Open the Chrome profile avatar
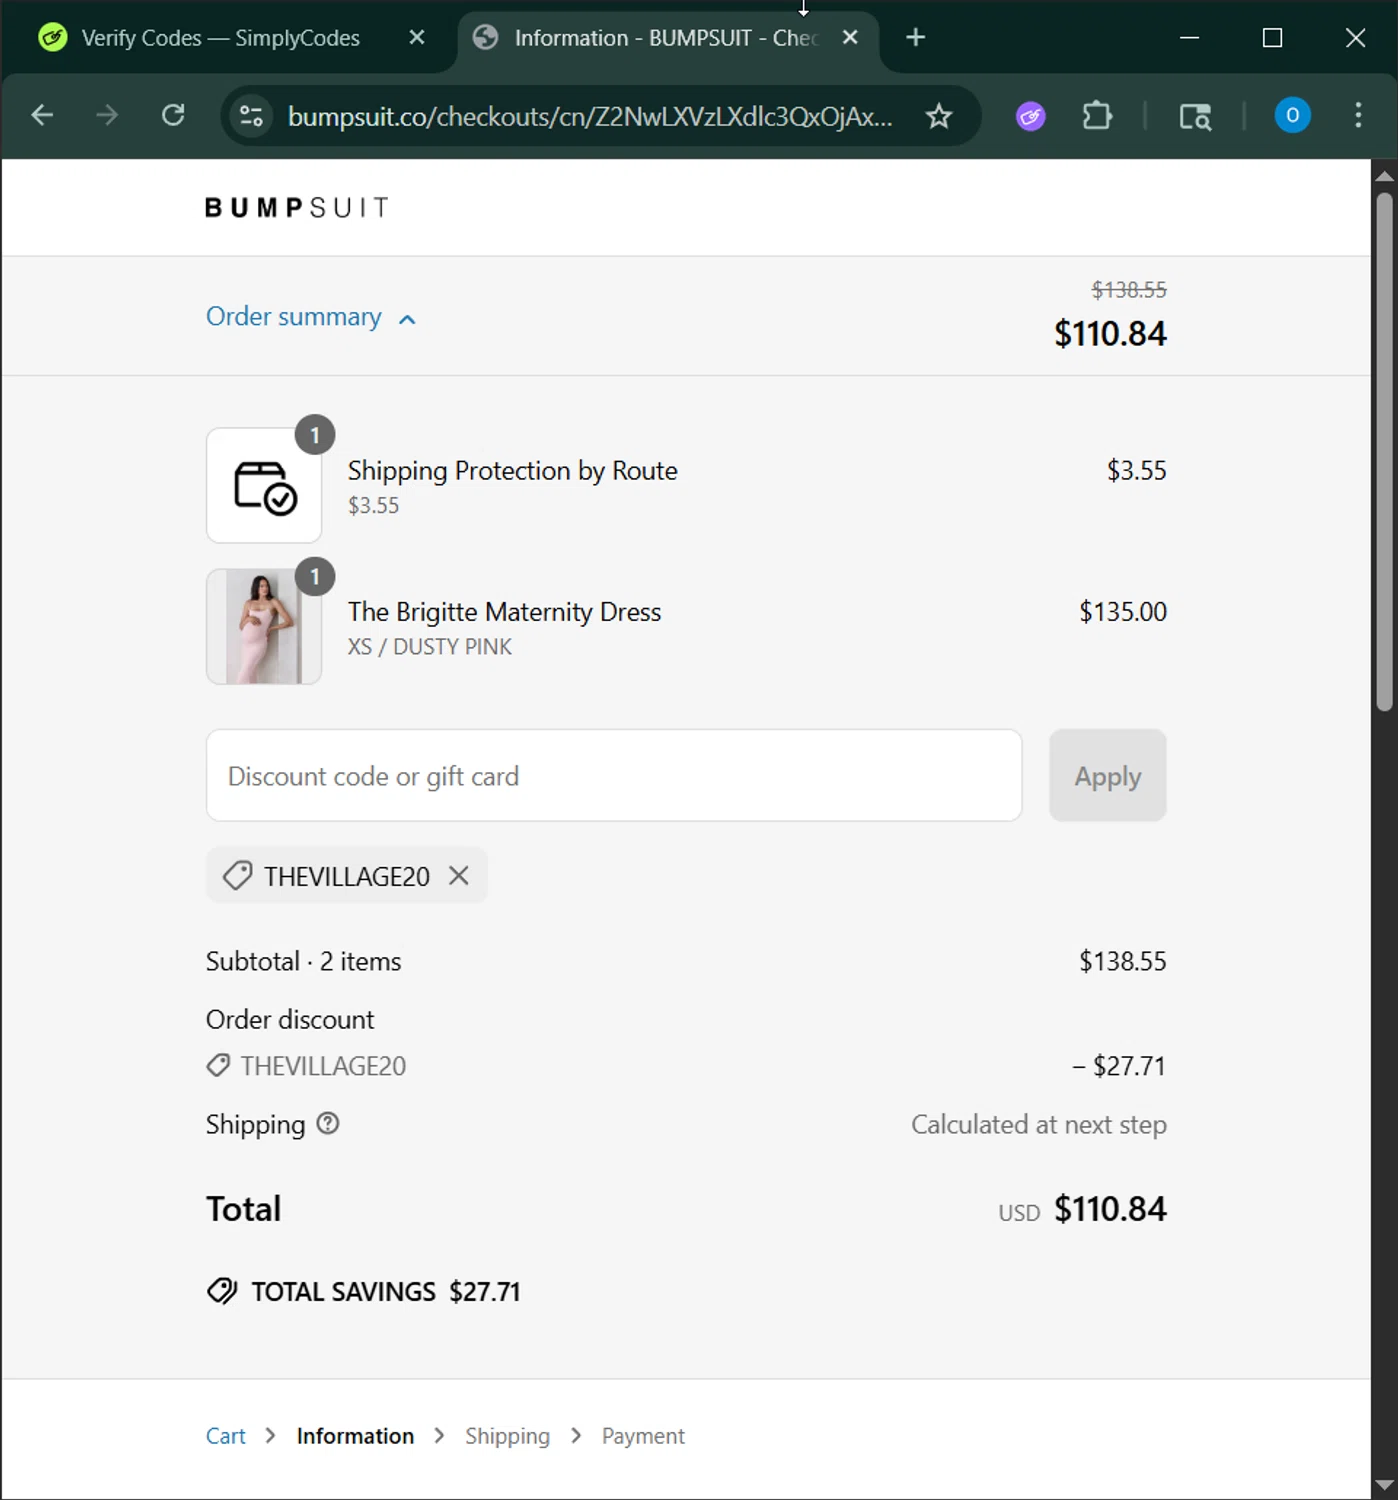1398x1500 pixels. click(x=1292, y=116)
